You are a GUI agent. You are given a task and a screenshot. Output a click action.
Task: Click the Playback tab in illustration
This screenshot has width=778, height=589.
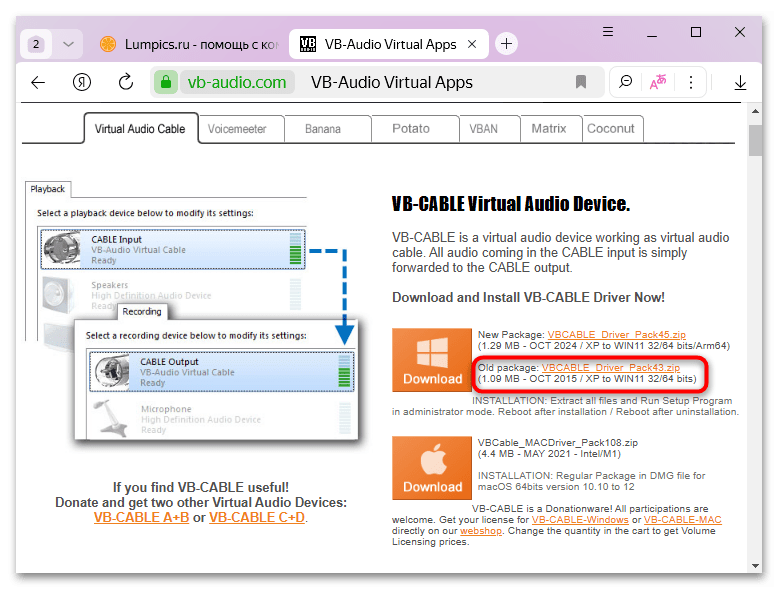[x=48, y=189]
